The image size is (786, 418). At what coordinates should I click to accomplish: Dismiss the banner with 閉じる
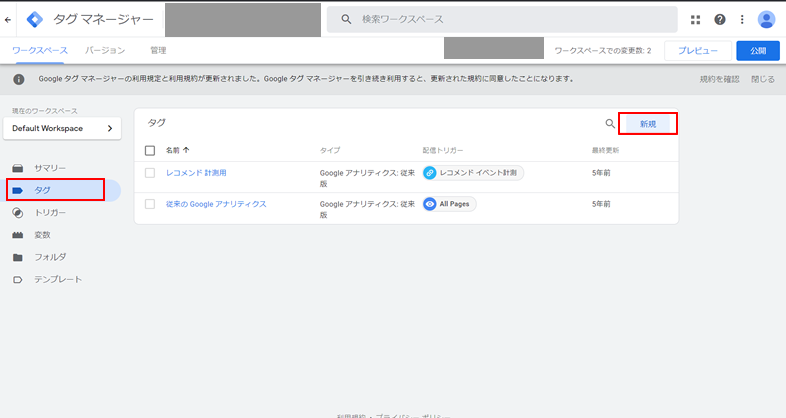pyautogui.click(x=762, y=79)
